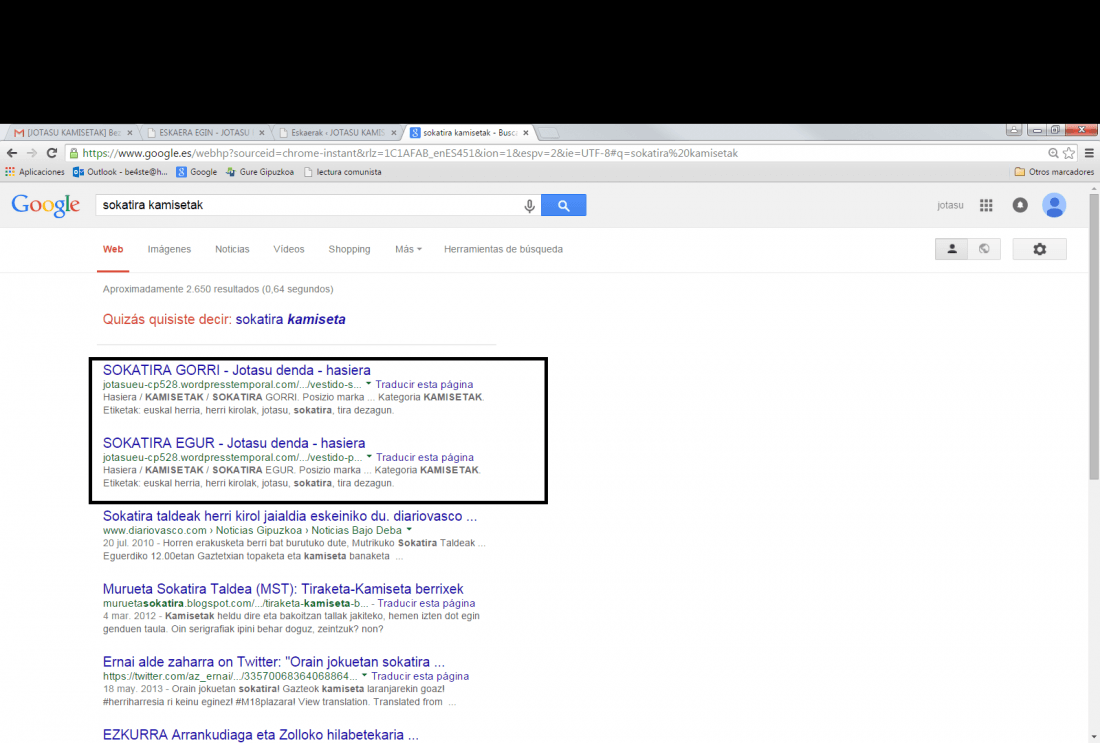This screenshot has height=743, width=1100.
Task: Click the vertical page scrollbar thumb
Action: (x=1094, y=338)
